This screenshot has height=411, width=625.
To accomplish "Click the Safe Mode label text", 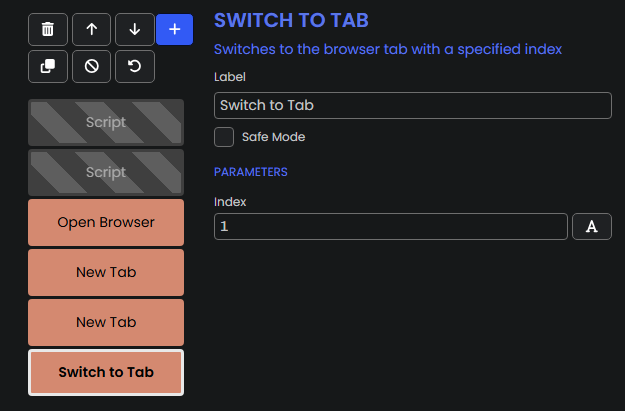I will 273,137.
